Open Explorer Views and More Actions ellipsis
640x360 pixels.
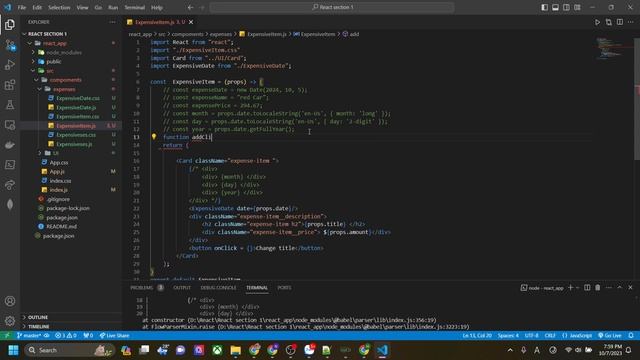113,22
